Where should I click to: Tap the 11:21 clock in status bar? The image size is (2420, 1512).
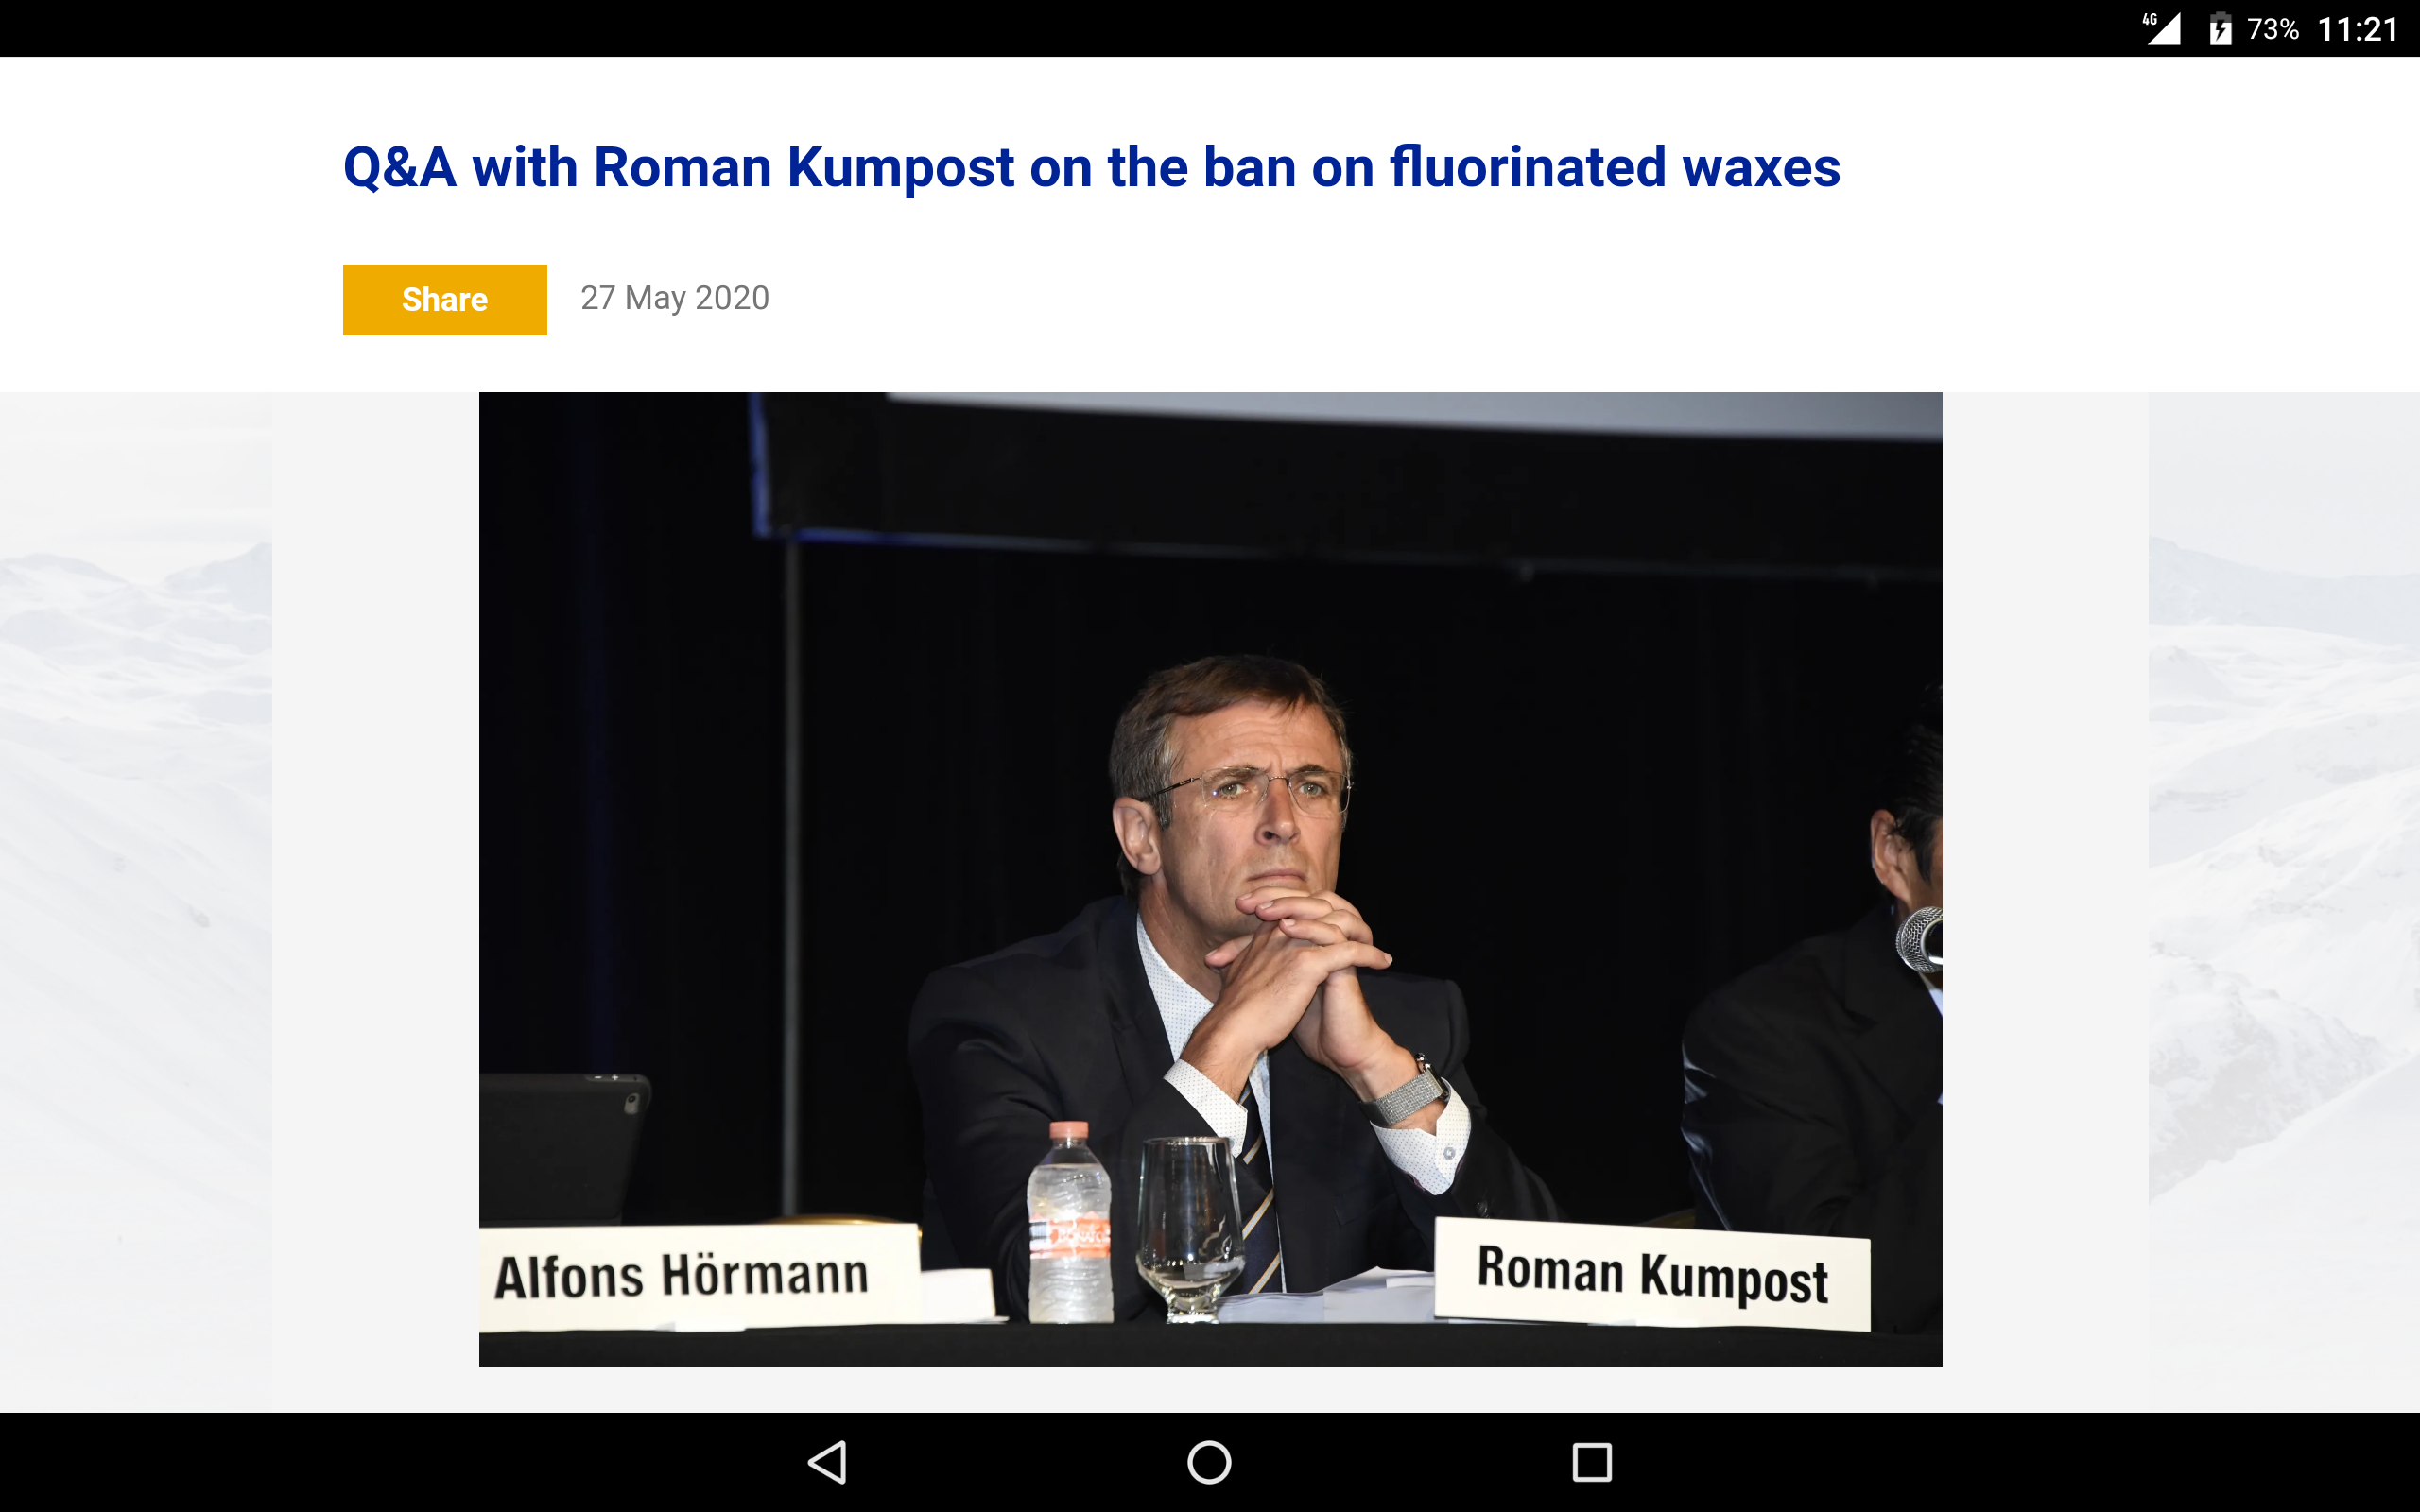click(x=2357, y=29)
